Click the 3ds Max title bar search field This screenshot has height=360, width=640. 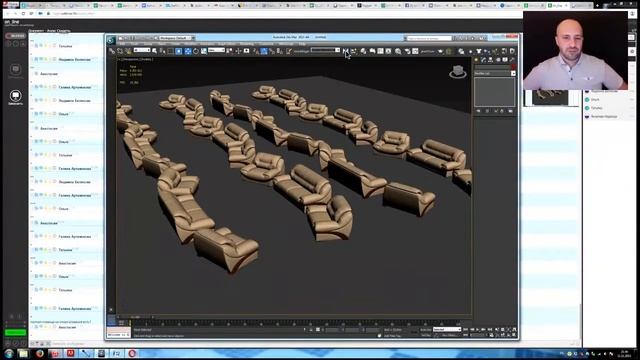pyautogui.click(x=429, y=38)
